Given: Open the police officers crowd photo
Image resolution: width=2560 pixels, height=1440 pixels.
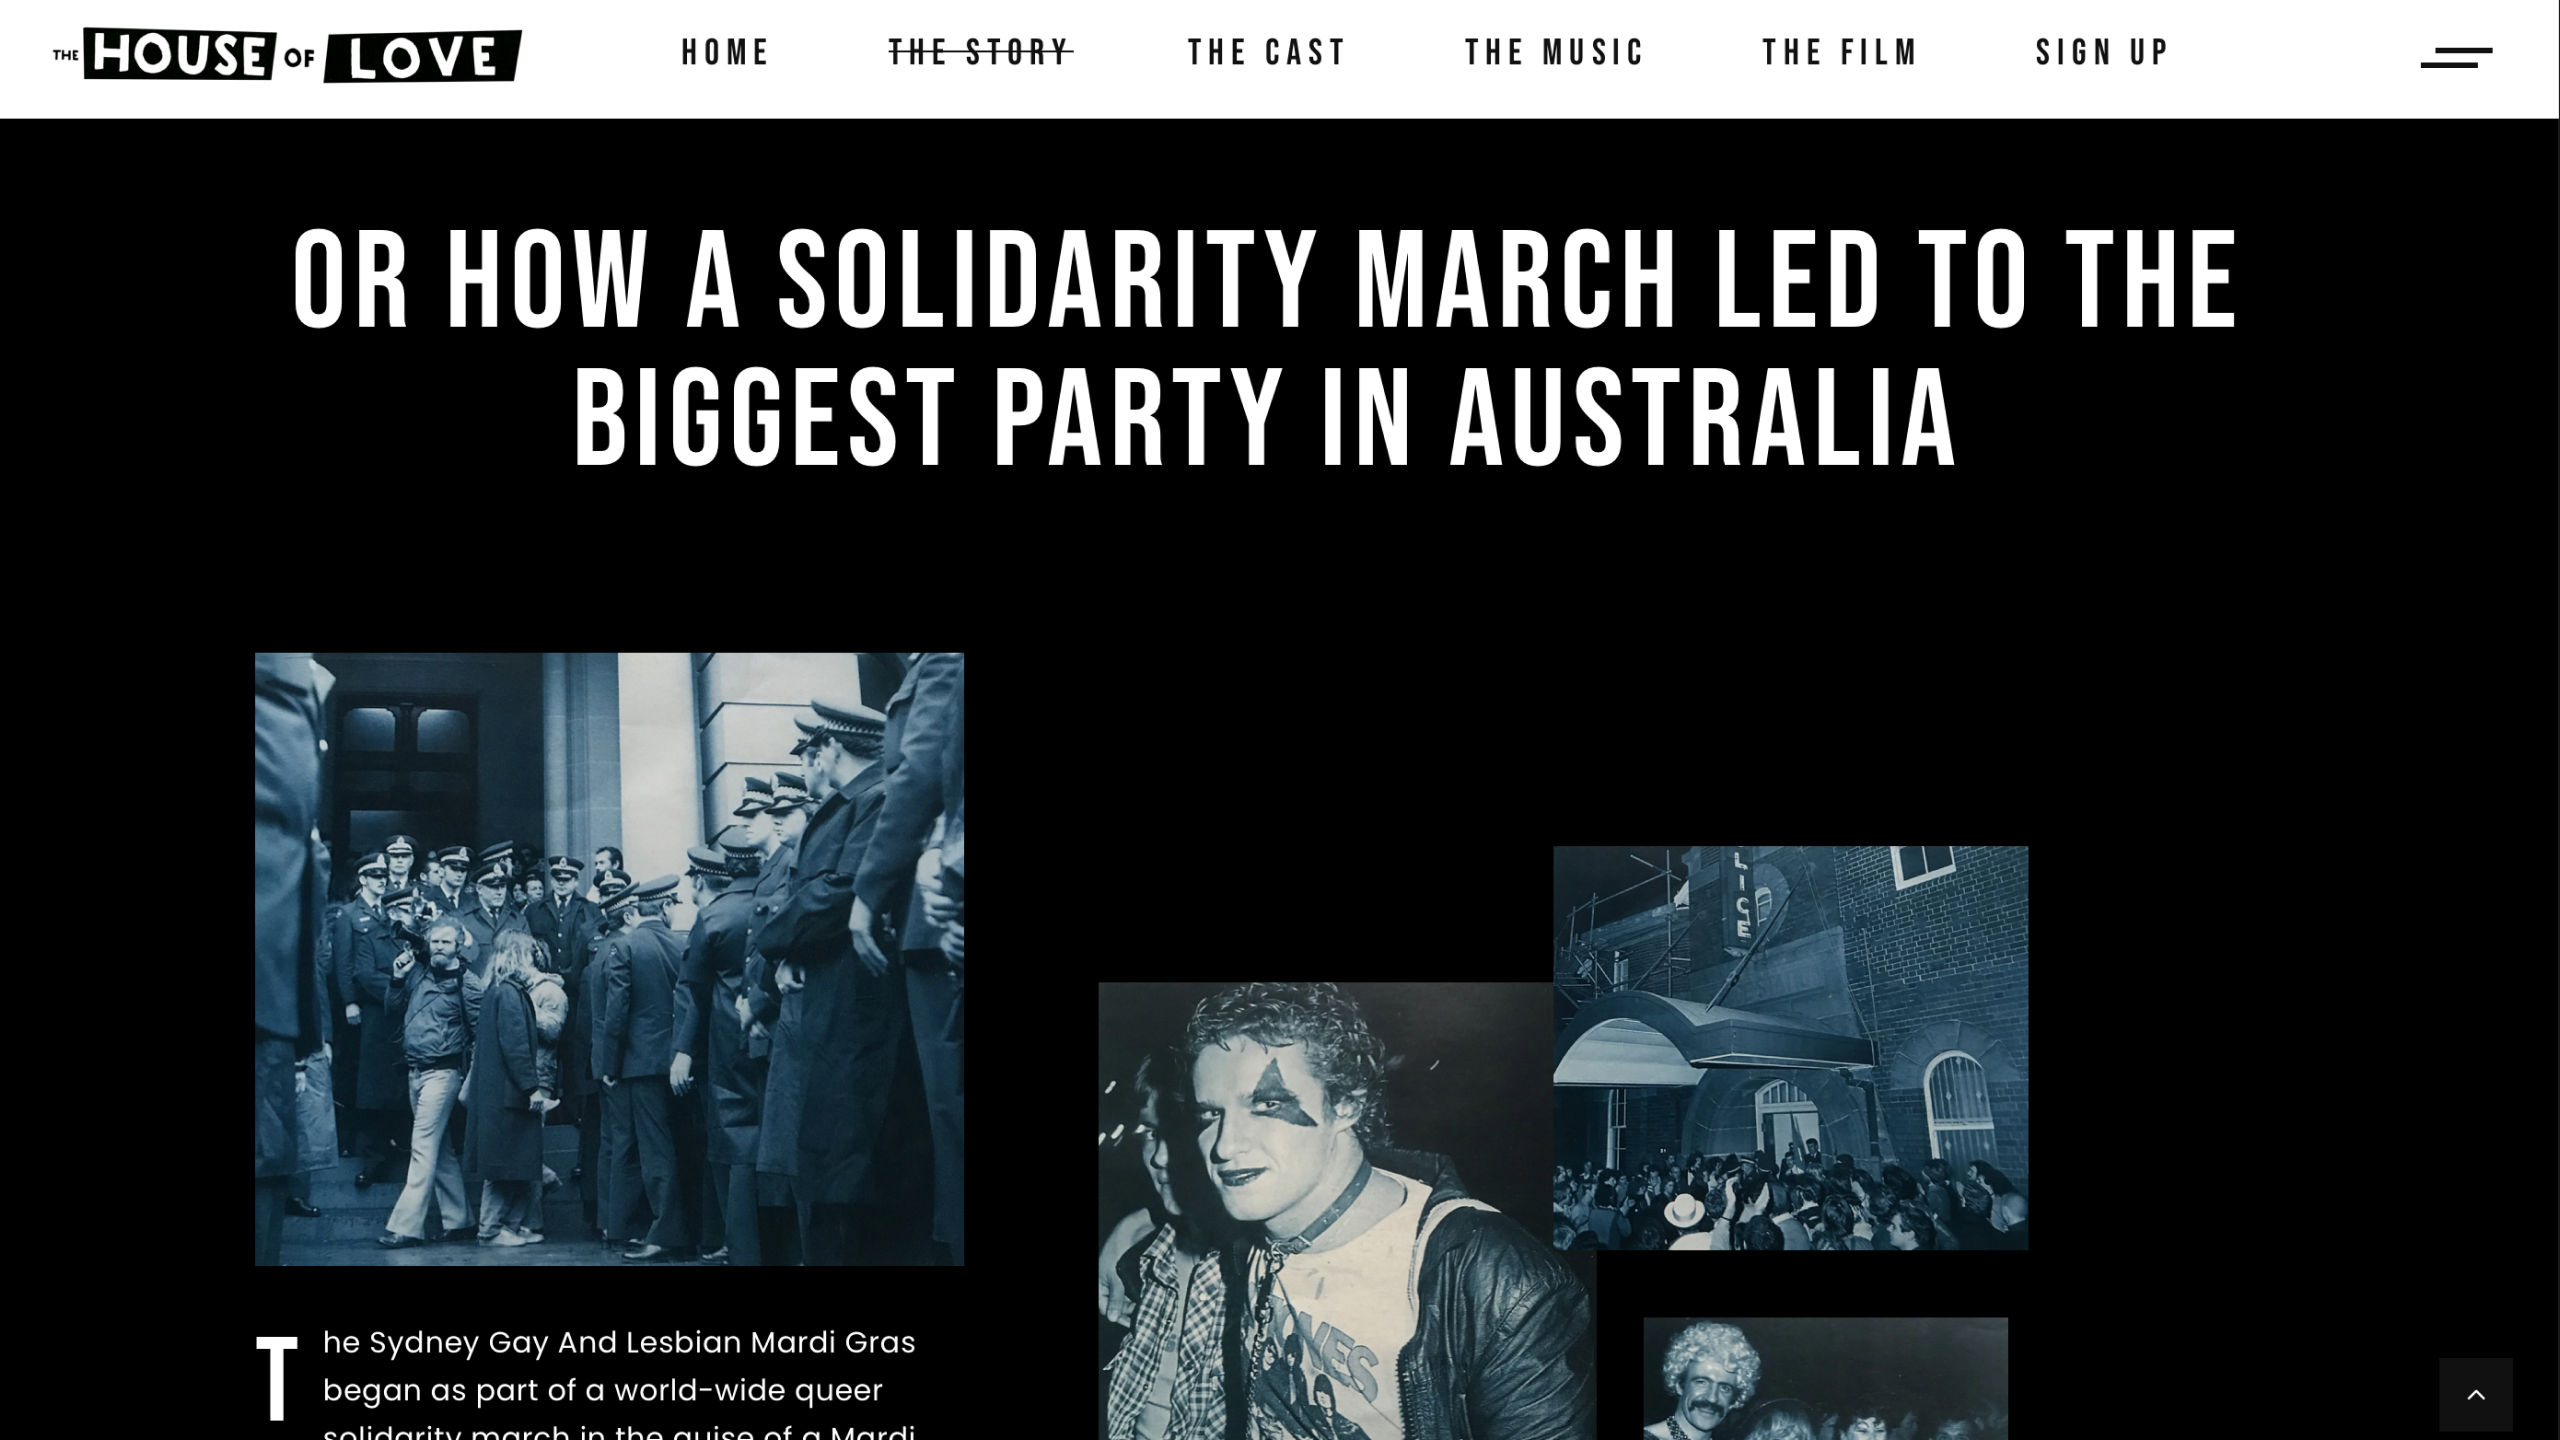Looking at the screenshot, I should click(x=609, y=959).
